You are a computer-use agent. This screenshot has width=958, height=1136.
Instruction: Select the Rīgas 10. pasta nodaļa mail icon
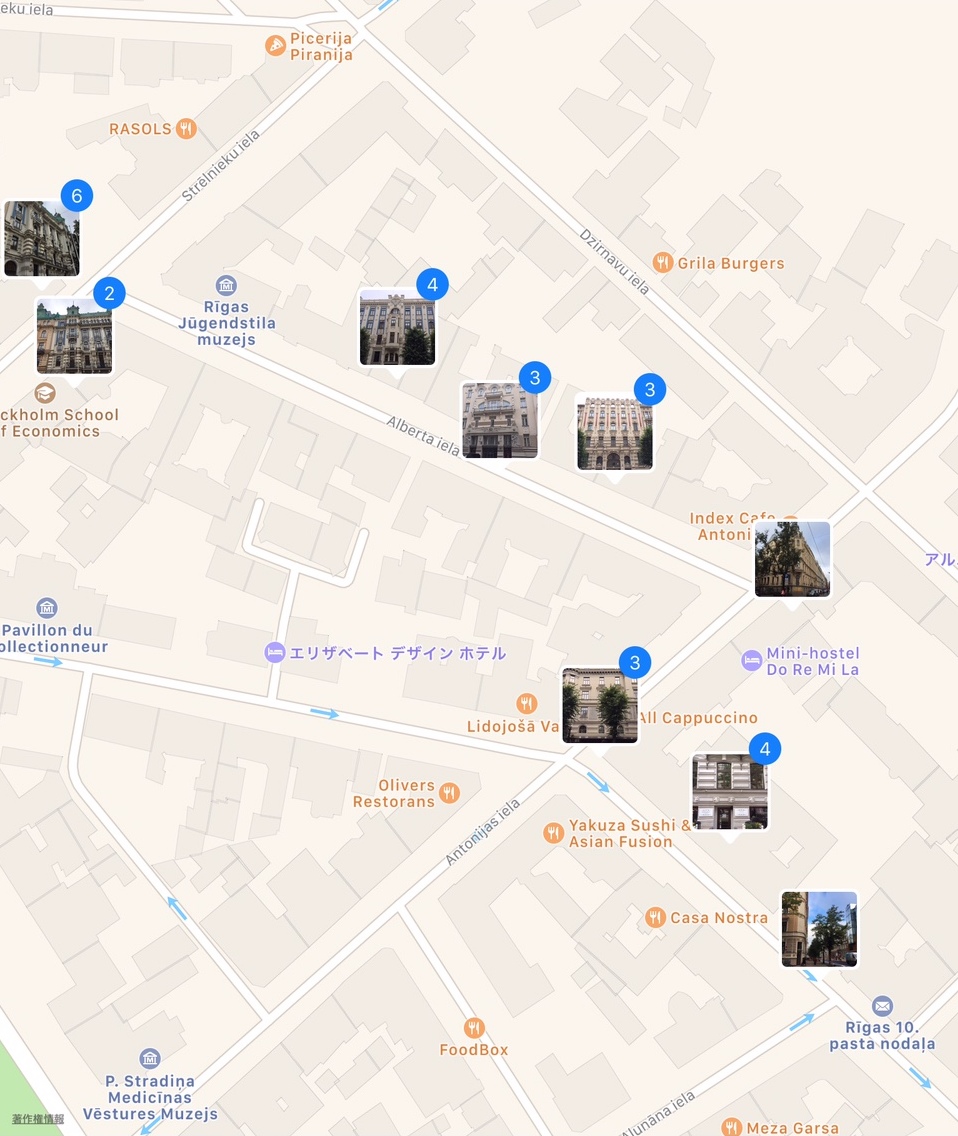tap(882, 1006)
